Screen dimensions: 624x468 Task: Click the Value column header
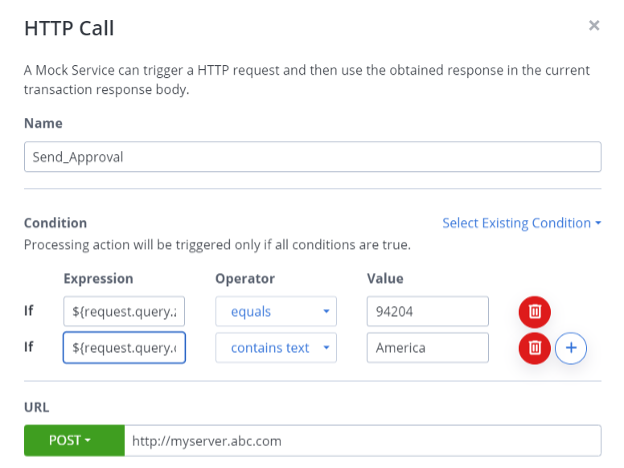click(x=385, y=279)
